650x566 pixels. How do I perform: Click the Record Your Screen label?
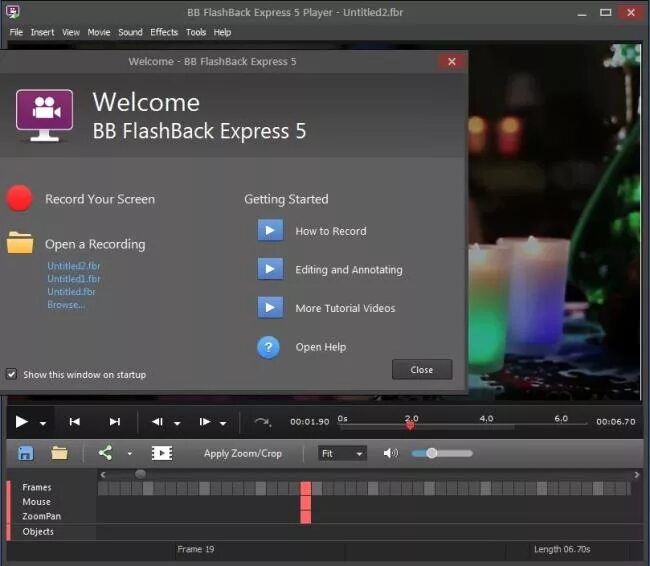(100, 199)
